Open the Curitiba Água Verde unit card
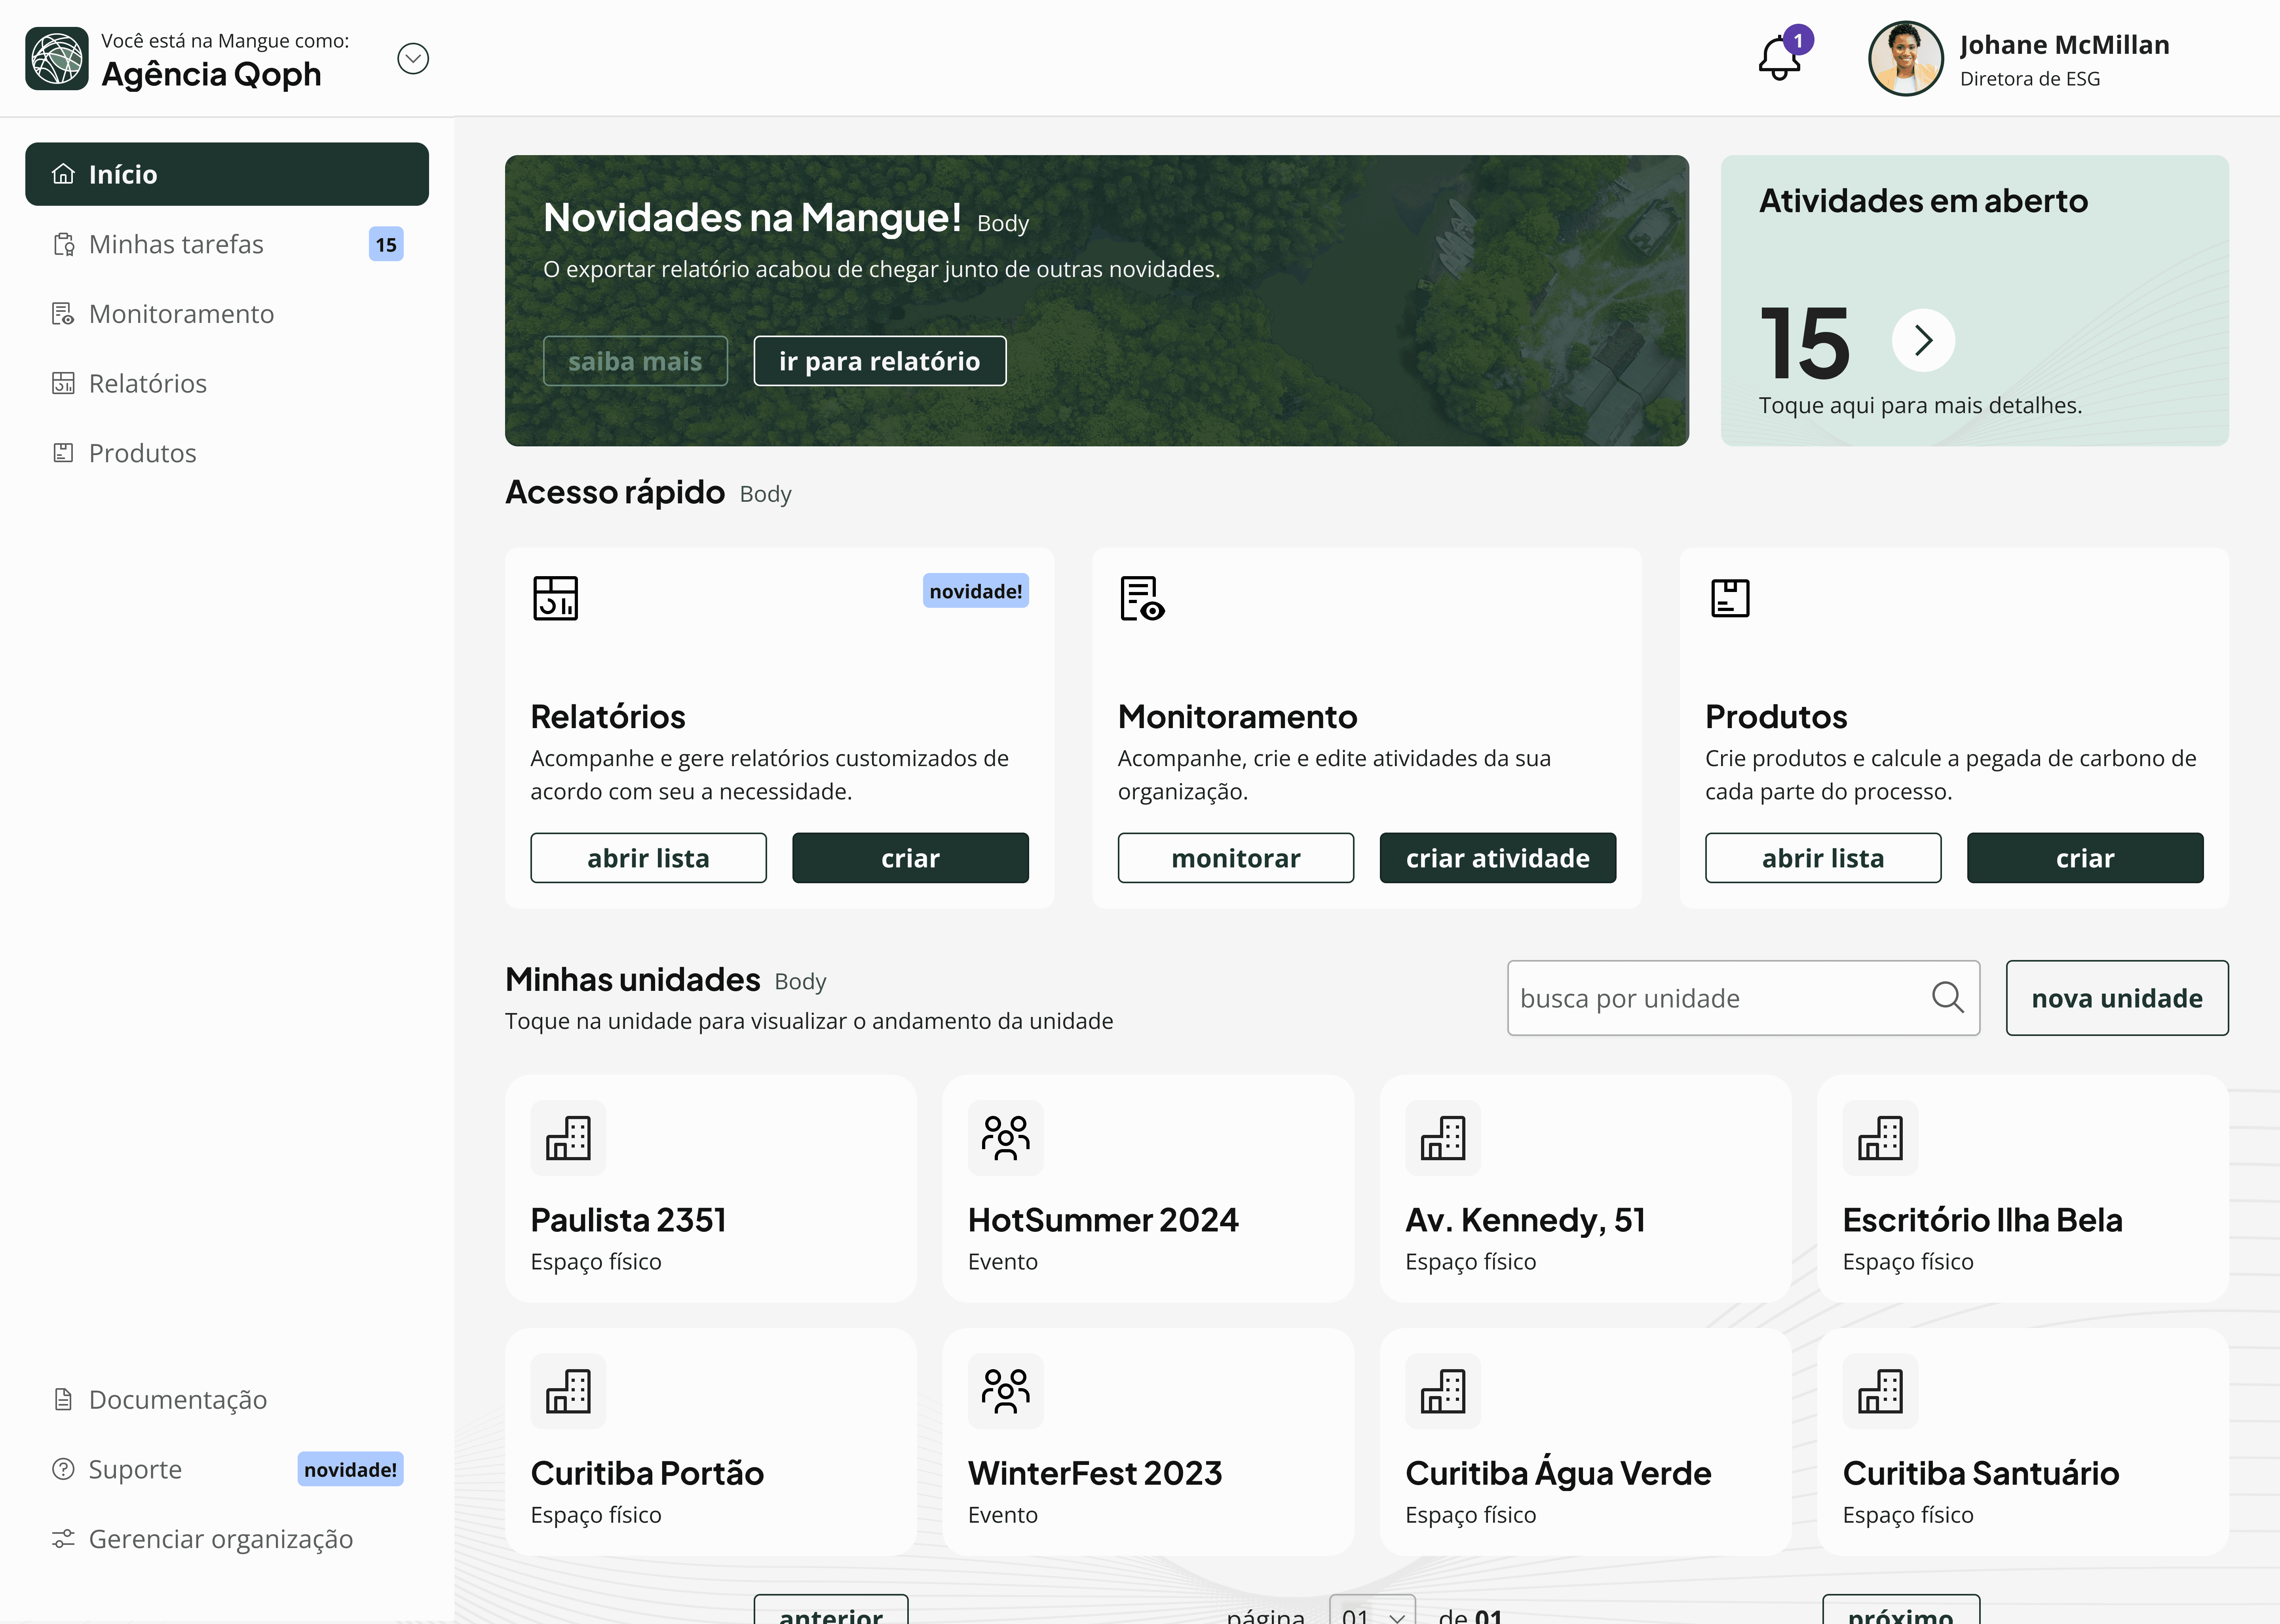The width and height of the screenshot is (2280, 1624). 1586,1442
